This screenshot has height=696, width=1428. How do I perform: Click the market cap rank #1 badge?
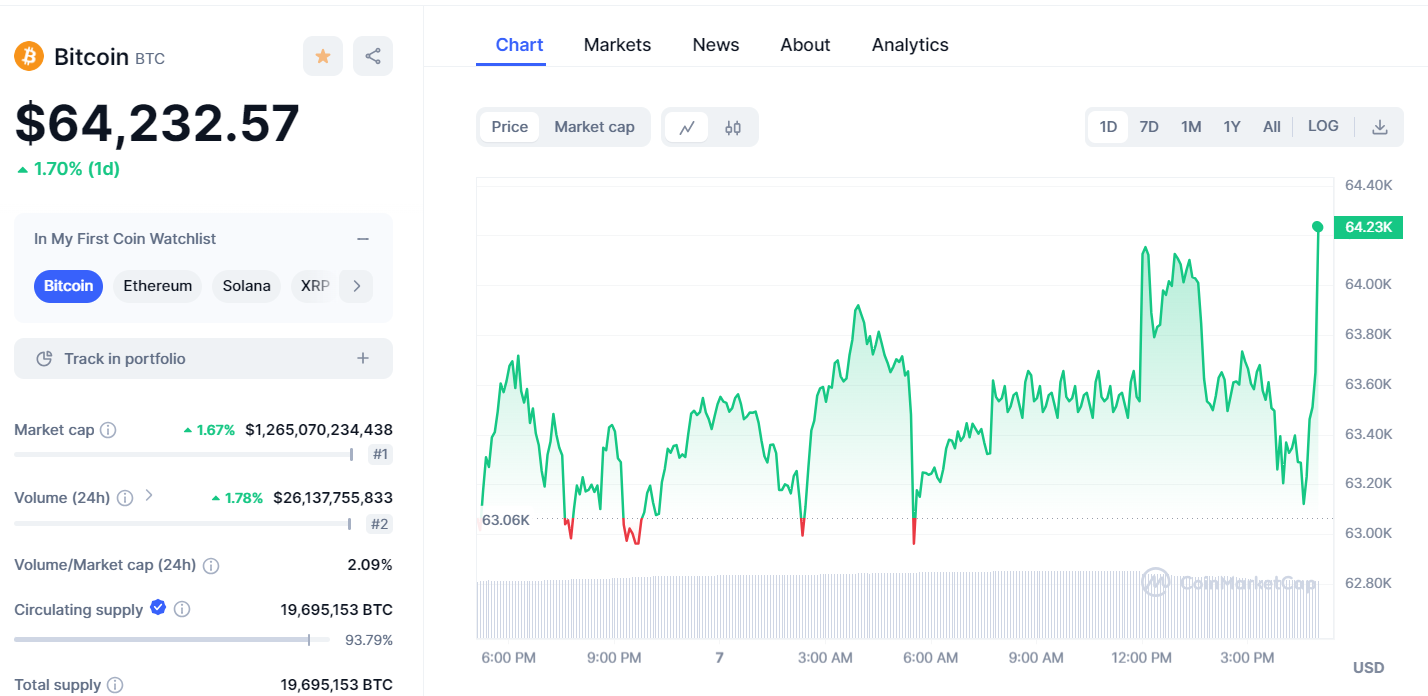(380, 455)
